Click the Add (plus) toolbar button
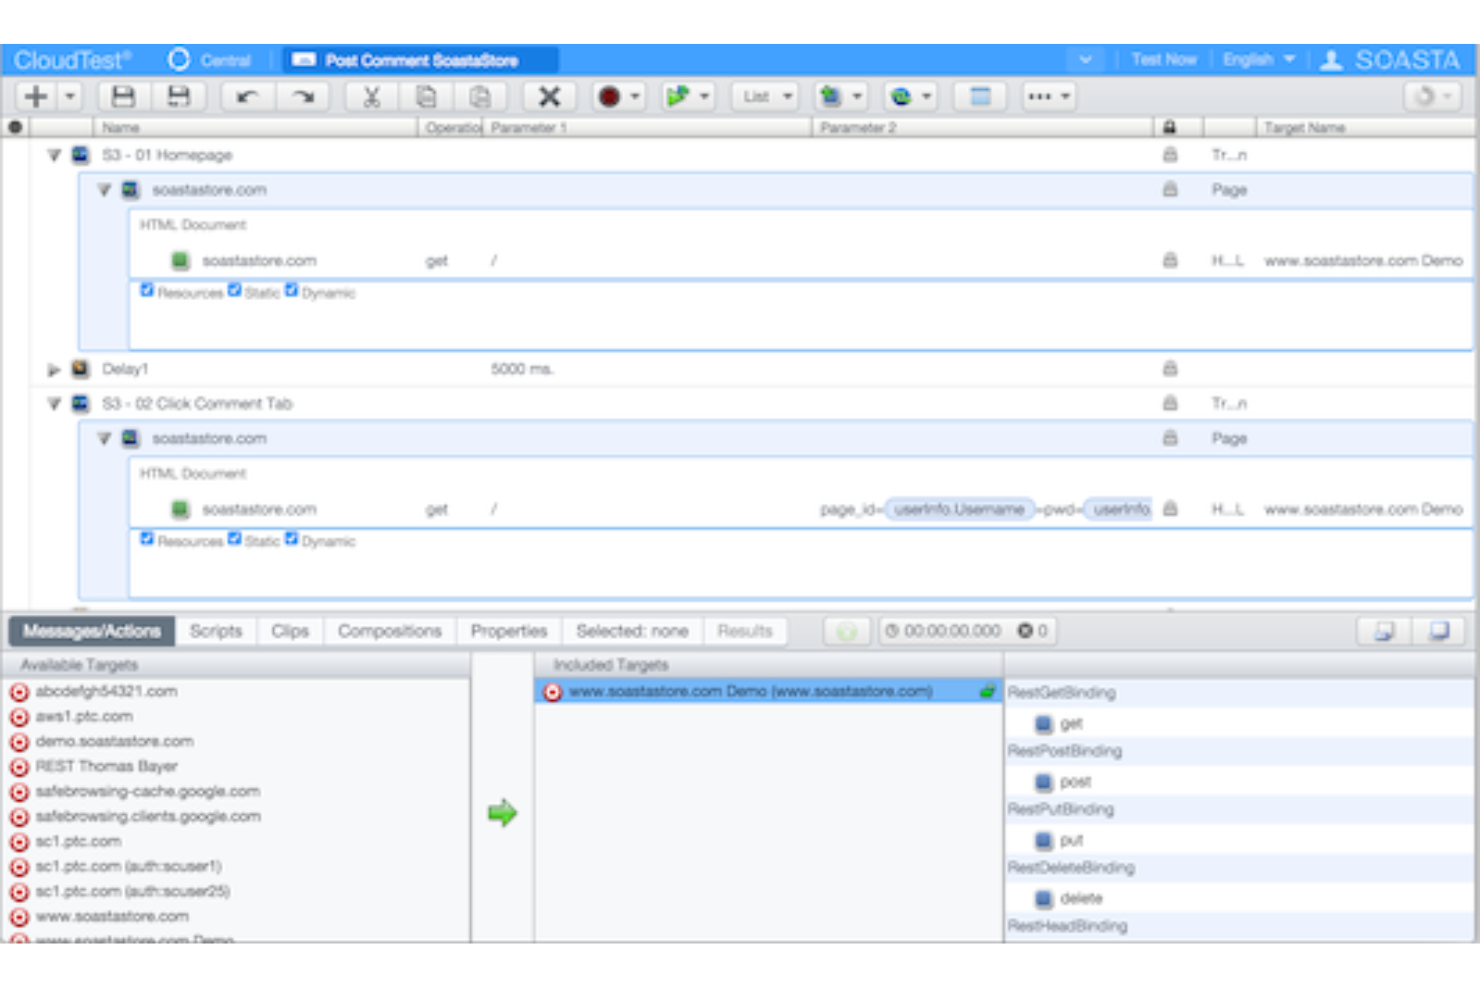Screen dimensions: 1480x987 click(x=36, y=97)
